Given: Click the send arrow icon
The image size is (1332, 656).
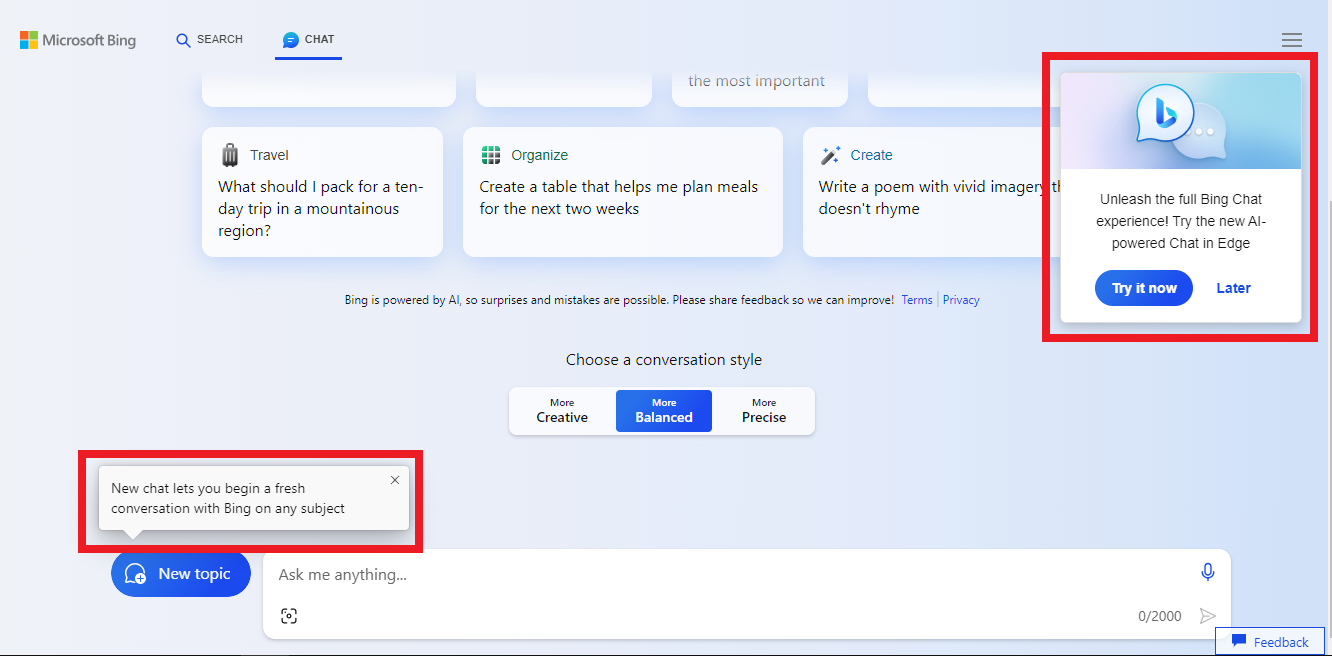Looking at the screenshot, I should [x=1207, y=616].
